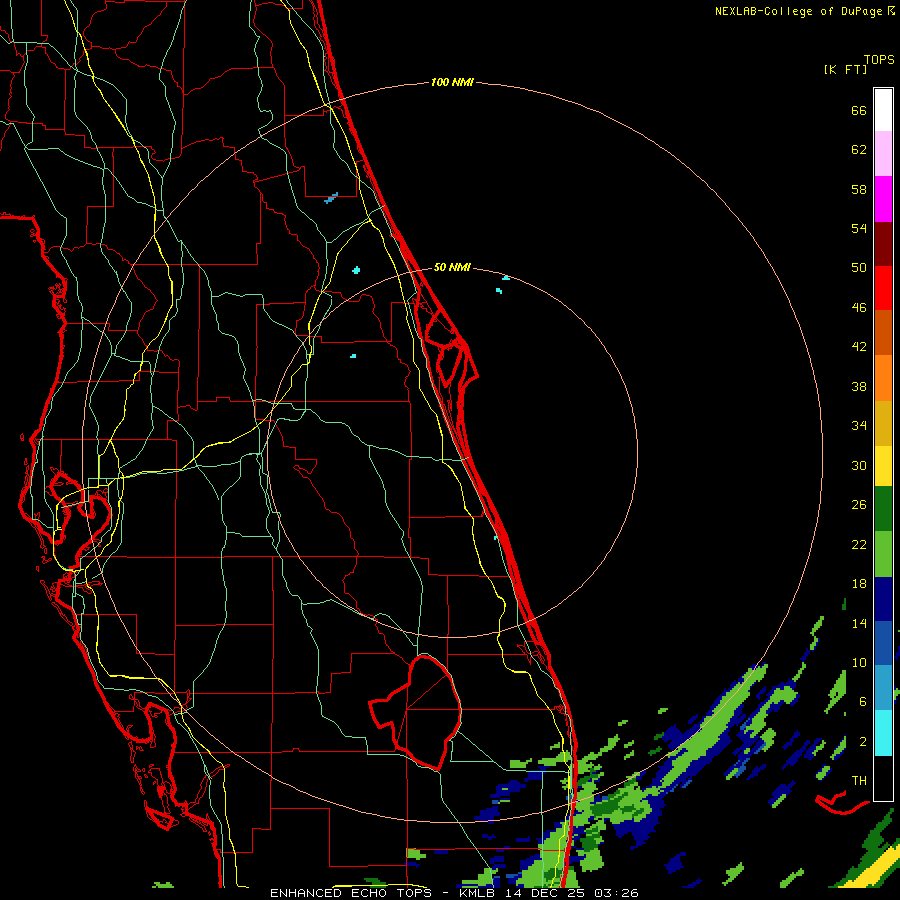This screenshot has height=900, width=900.
Task: Click the 'ENHANCED ECHO TOPS' product title
Action: tap(356, 893)
